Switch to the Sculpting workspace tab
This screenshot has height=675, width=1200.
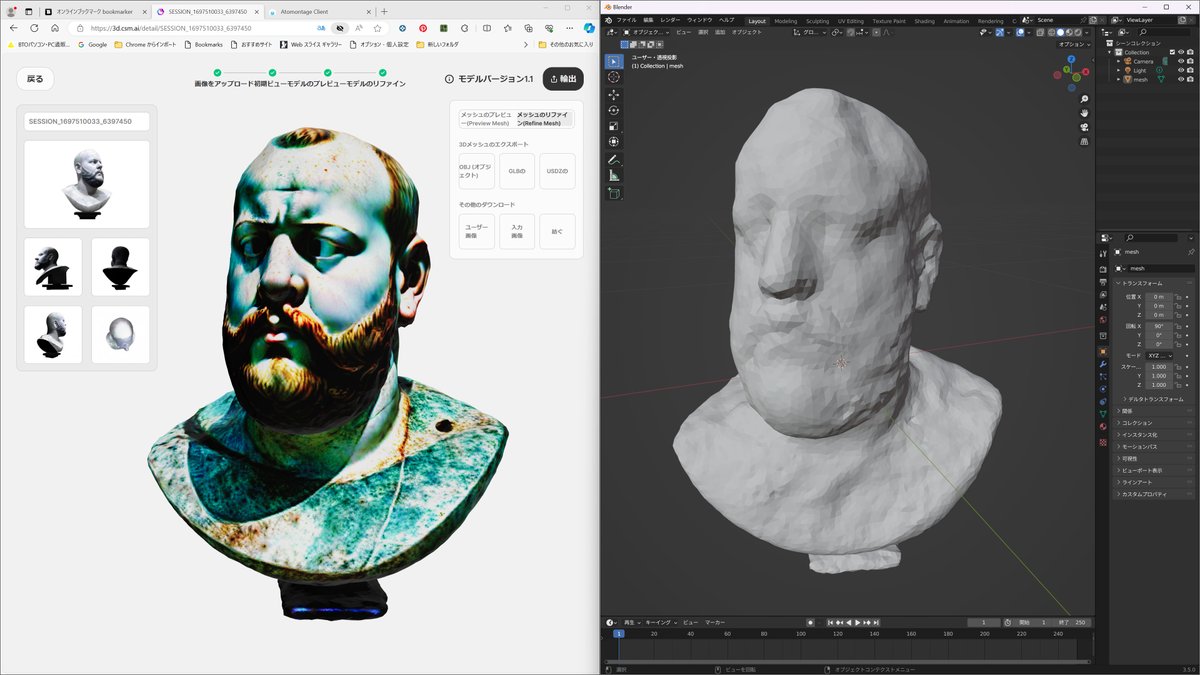pos(818,20)
